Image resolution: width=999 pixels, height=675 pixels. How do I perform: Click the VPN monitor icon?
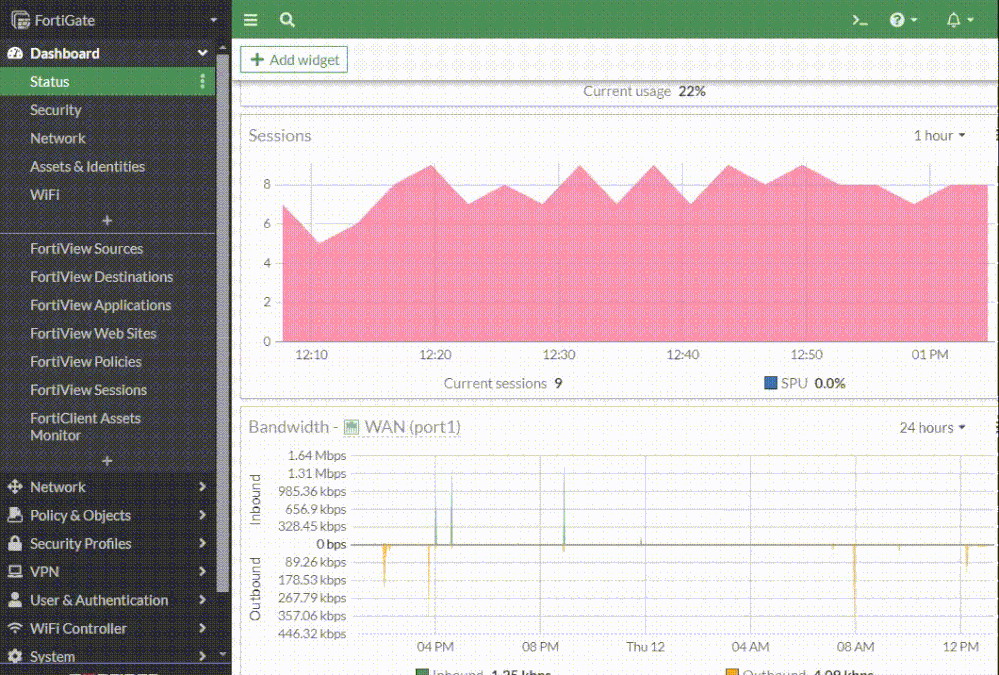[15, 572]
